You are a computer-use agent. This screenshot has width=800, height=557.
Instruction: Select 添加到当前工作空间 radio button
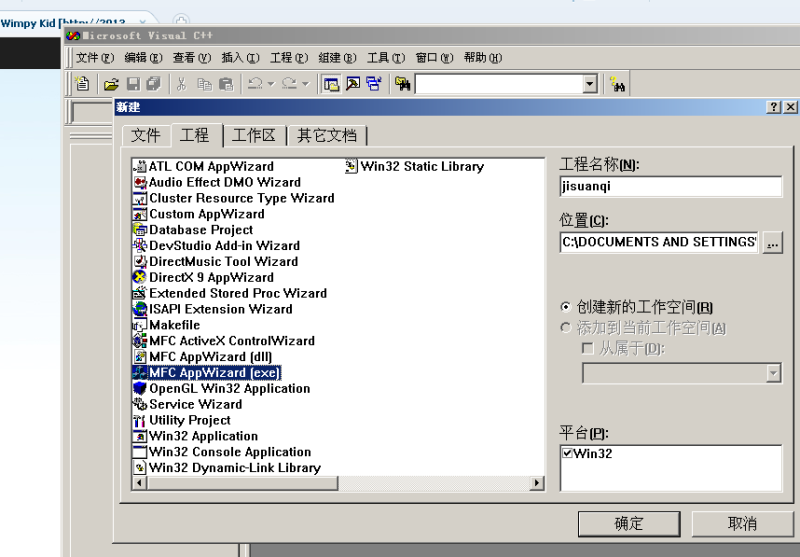565,327
